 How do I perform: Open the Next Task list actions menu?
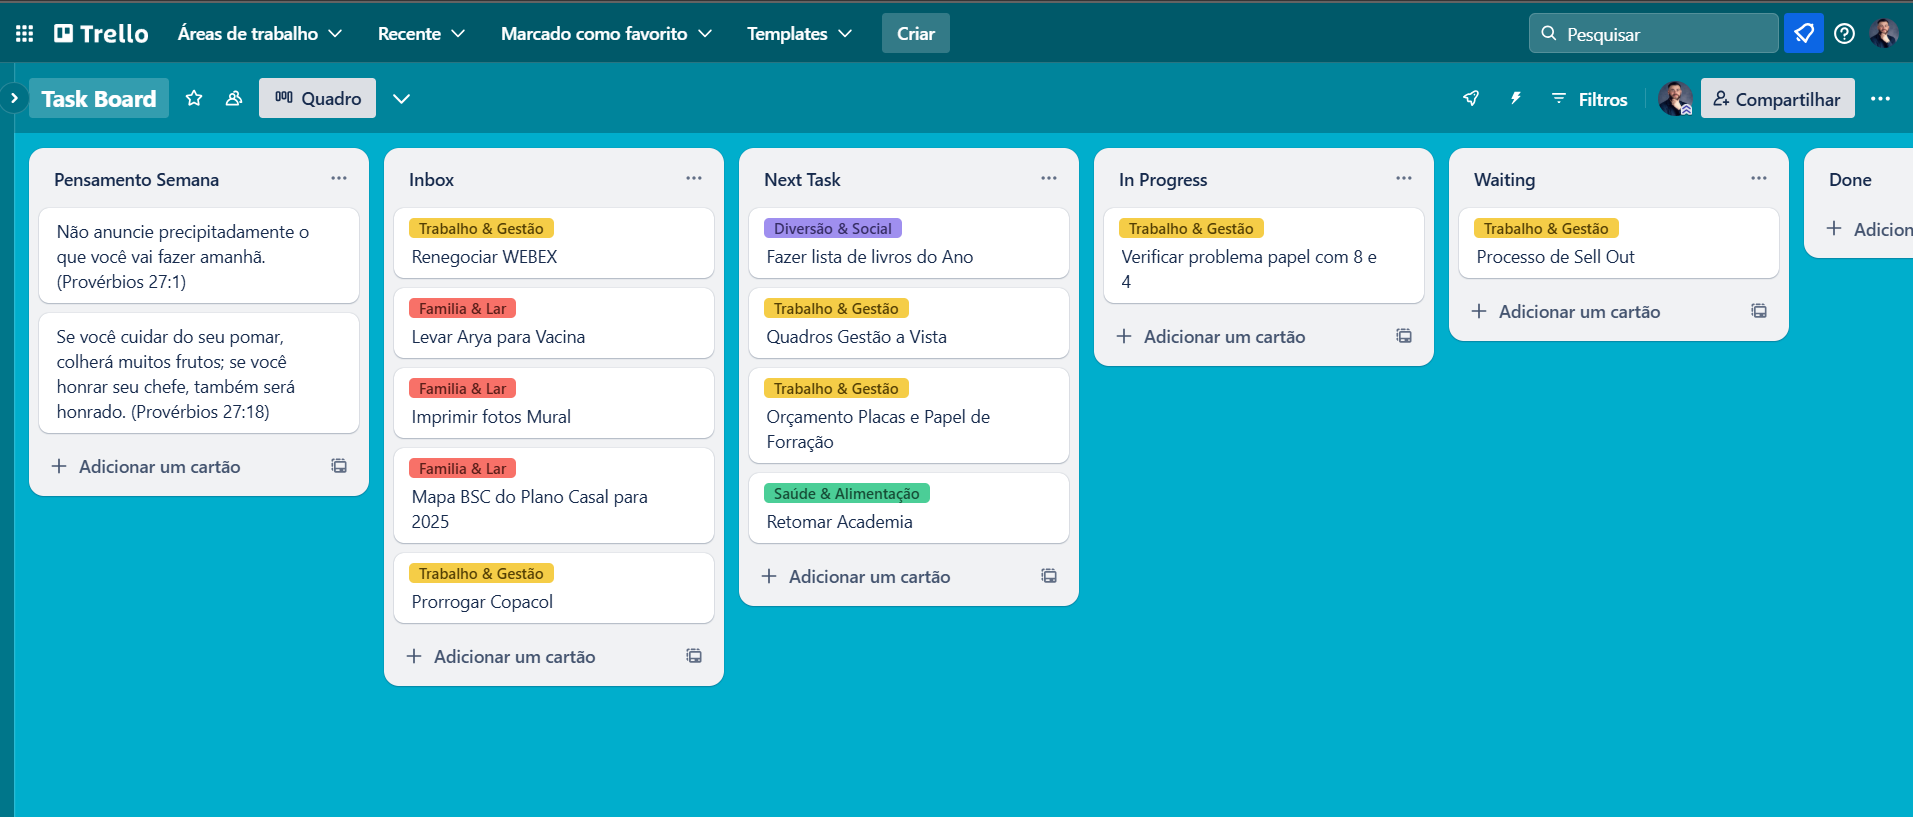click(1048, 179)
